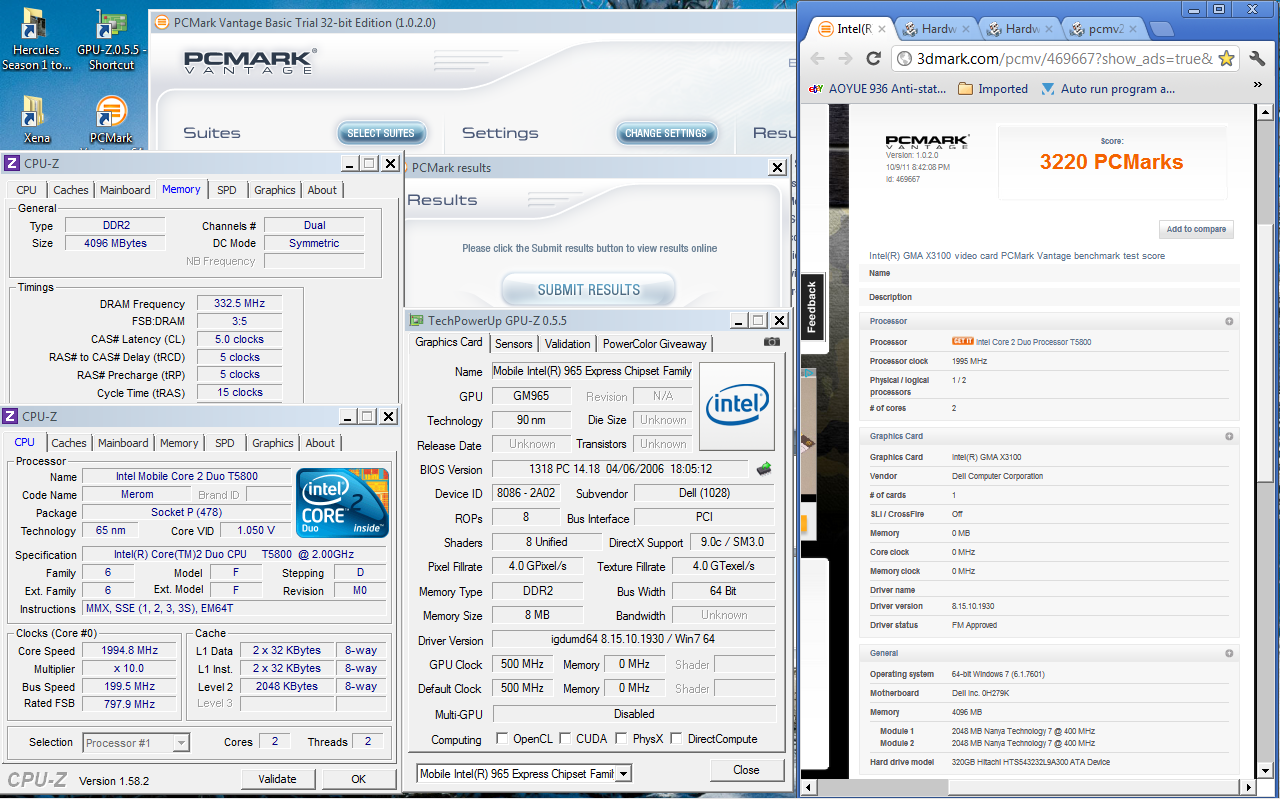Enable the DirectCompute checkbox in GPU-Z

tap(677, 739)
